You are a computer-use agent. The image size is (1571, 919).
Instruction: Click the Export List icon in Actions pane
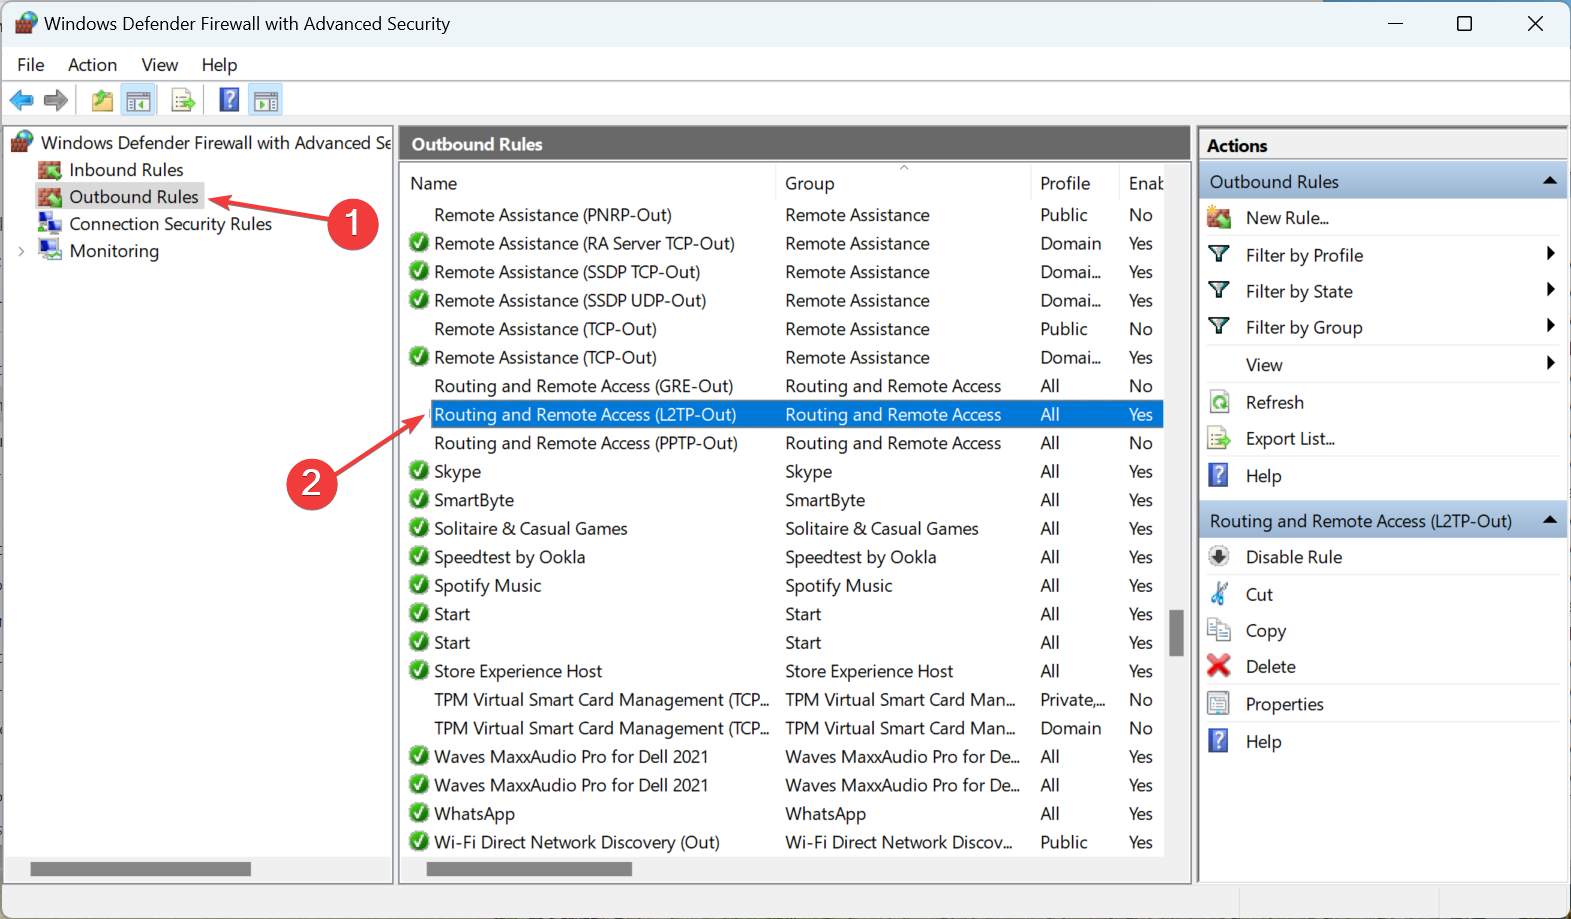1219,438
